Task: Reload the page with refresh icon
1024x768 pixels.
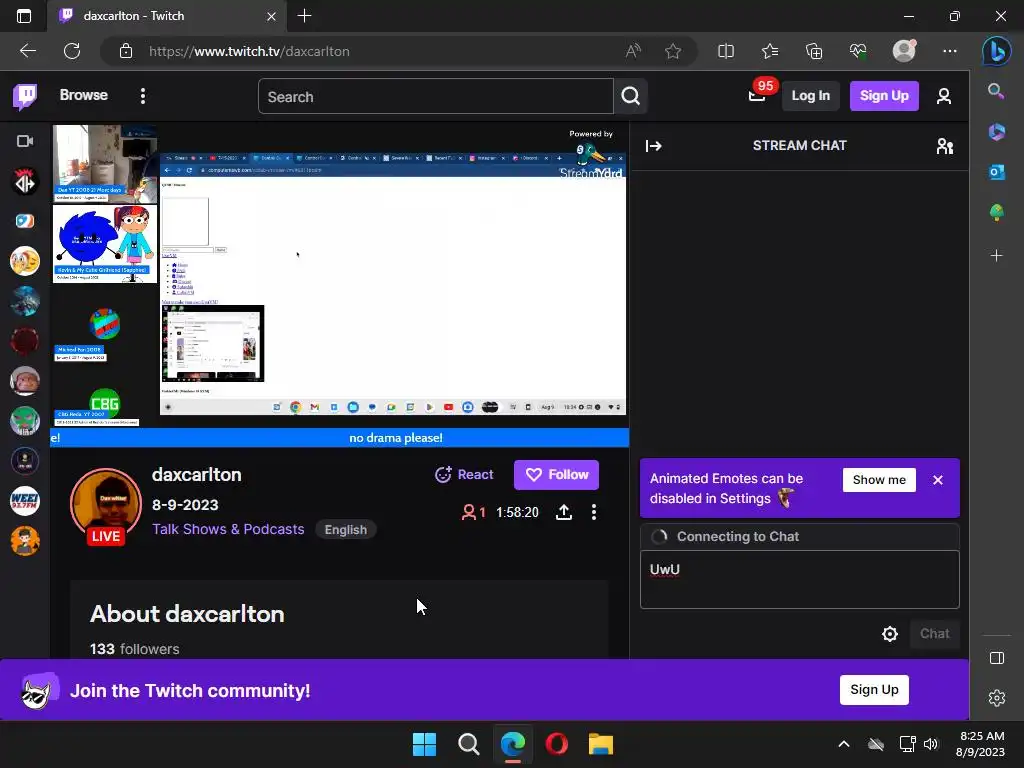Action: coord(72,51)
